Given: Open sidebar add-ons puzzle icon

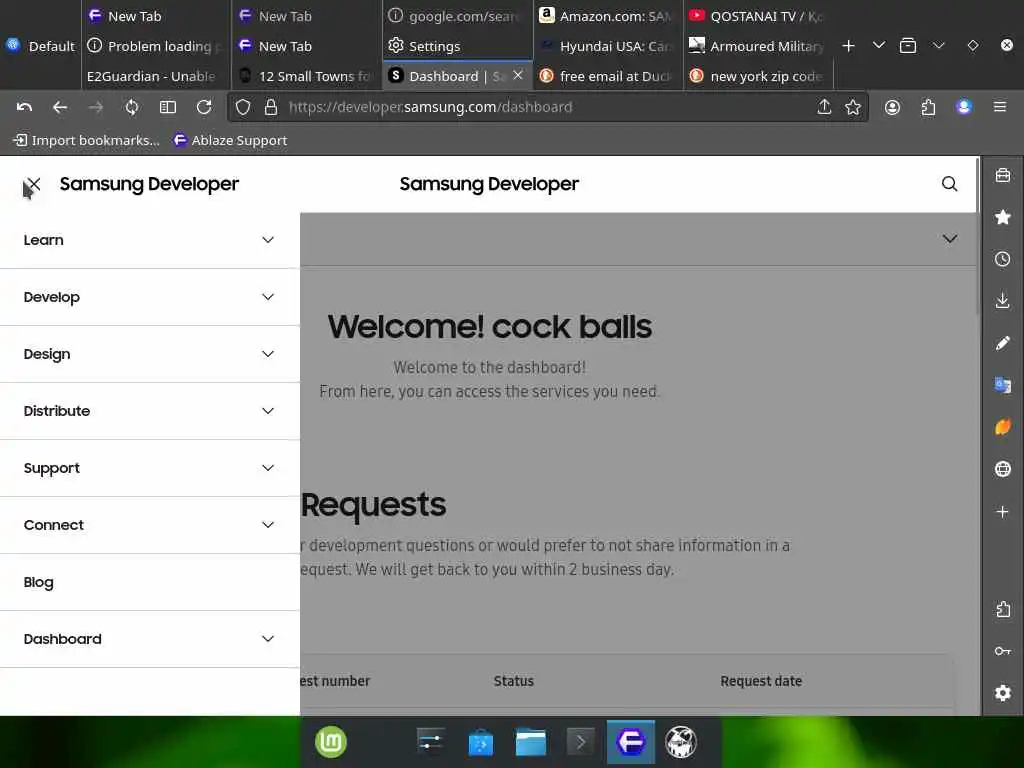Looking at the screenshot, I should click(1003, 609).
